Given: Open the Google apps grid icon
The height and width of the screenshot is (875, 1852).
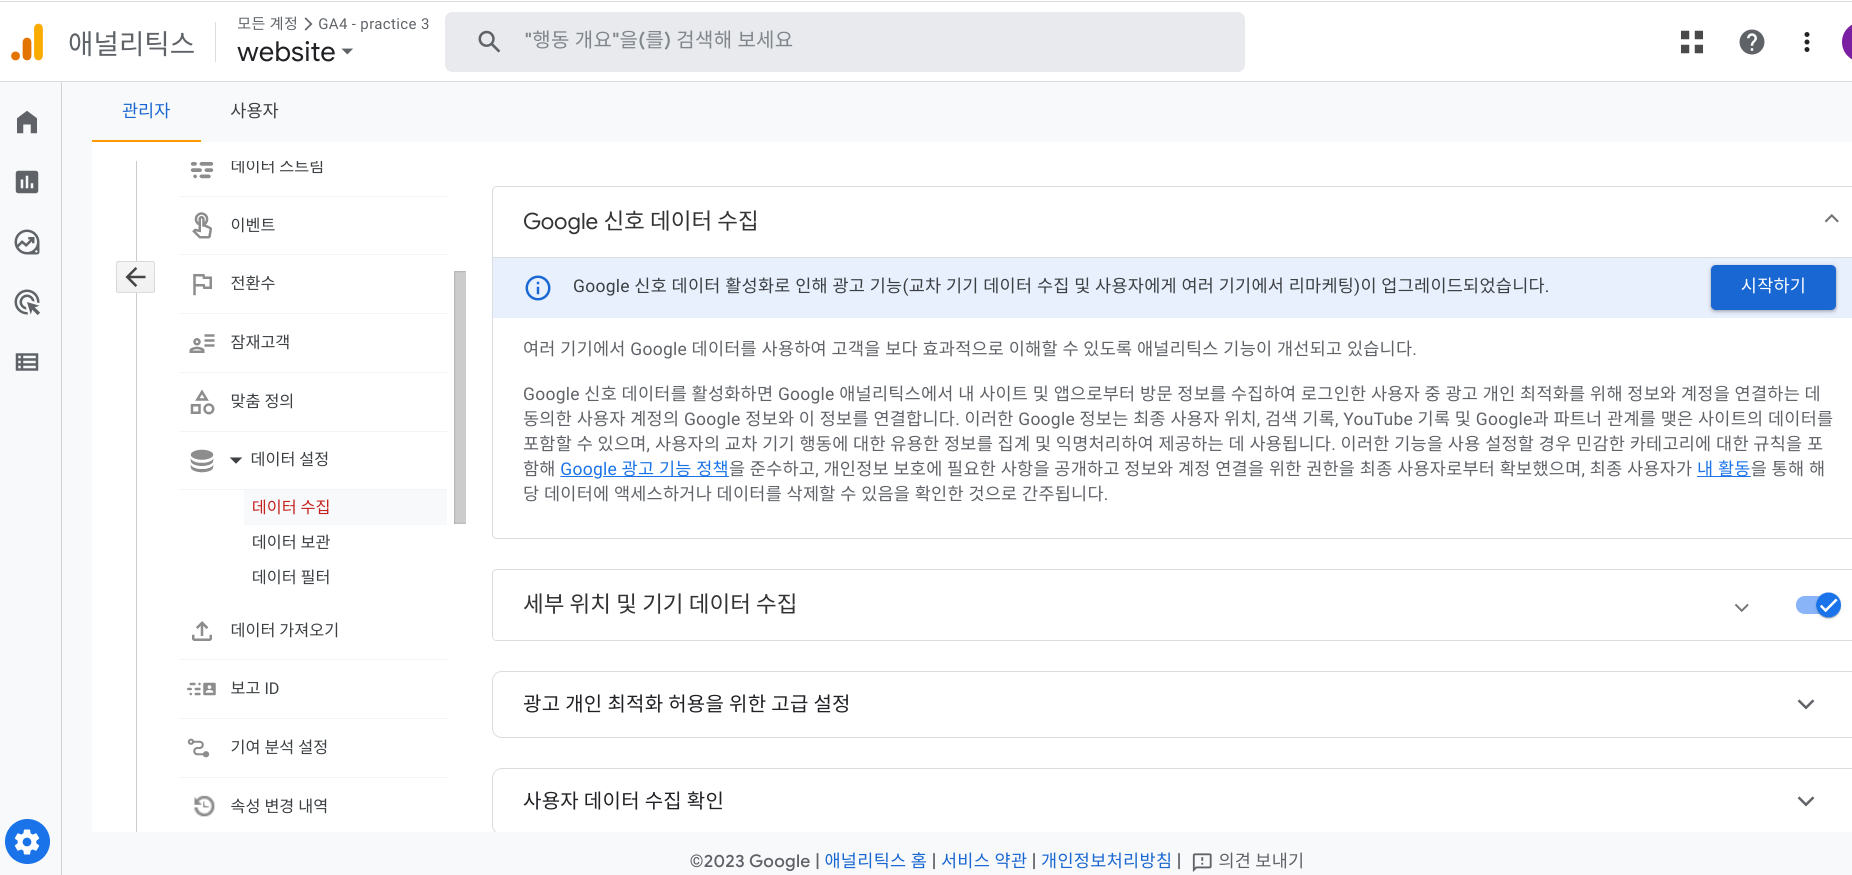Looking at the screenshot, I should click(1692, 42).
